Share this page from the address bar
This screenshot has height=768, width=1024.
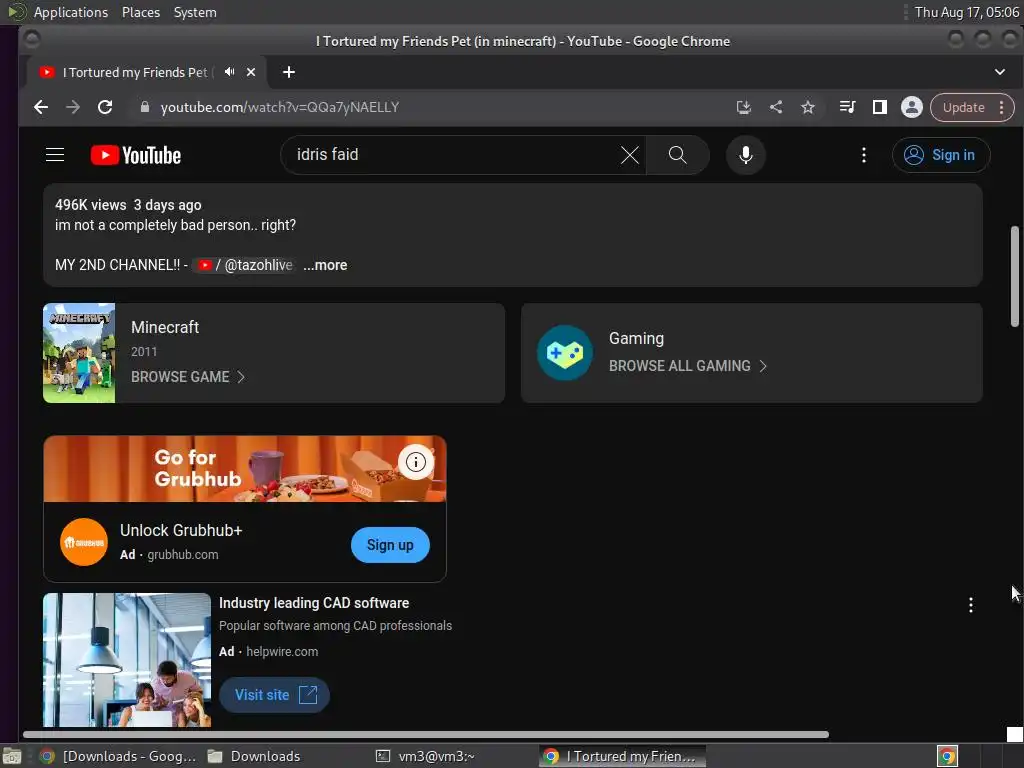click(x=776, y=107)
